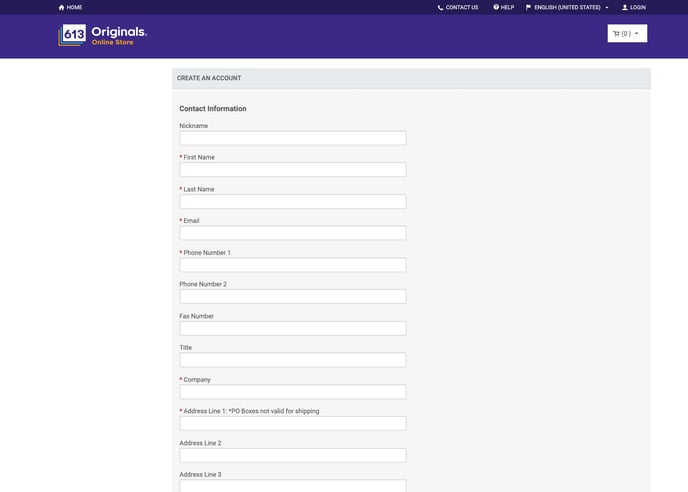Viewport: 688px width, 492px height.
Task: Click the 'Phone Number 1' label
Action: 207,252
